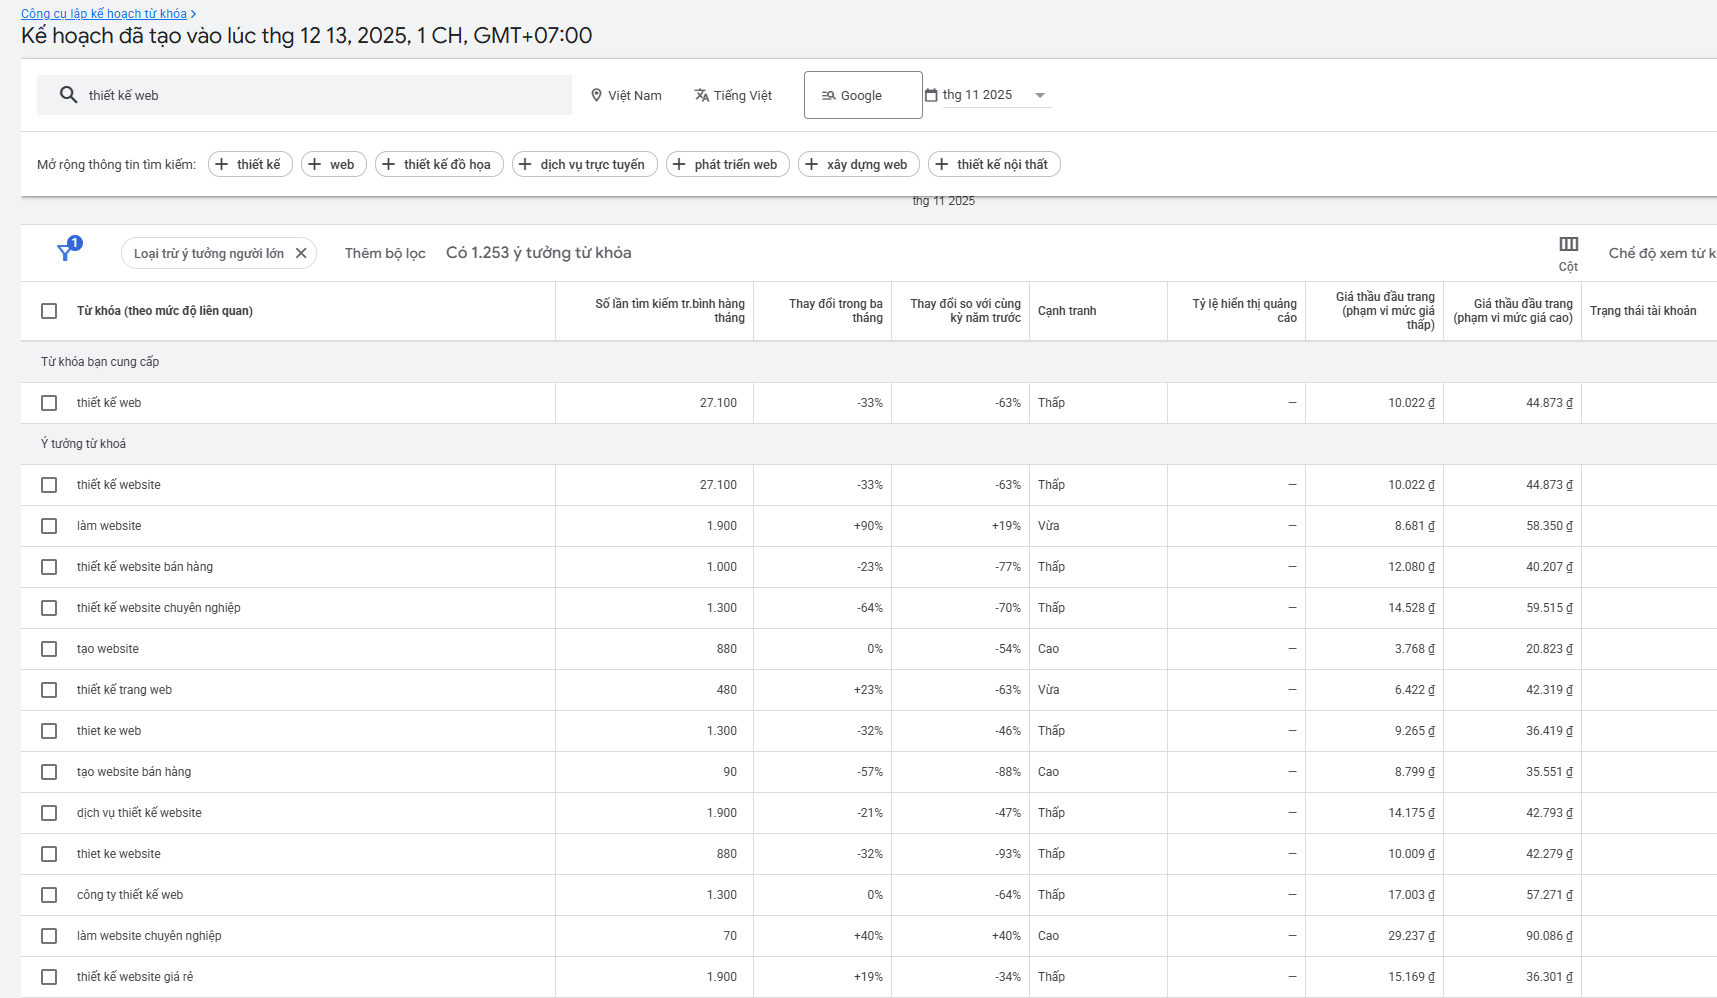The height and width of the screenshot is (998, 1717).
Task: Check the 'làm website' keyword row
Action: click(48, 525)
